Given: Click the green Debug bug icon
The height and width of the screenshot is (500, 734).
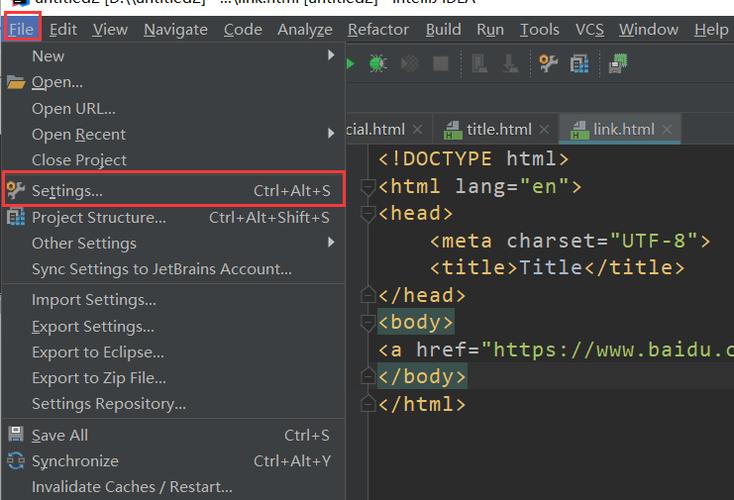Looking at the screenshot, I should 377,64.
